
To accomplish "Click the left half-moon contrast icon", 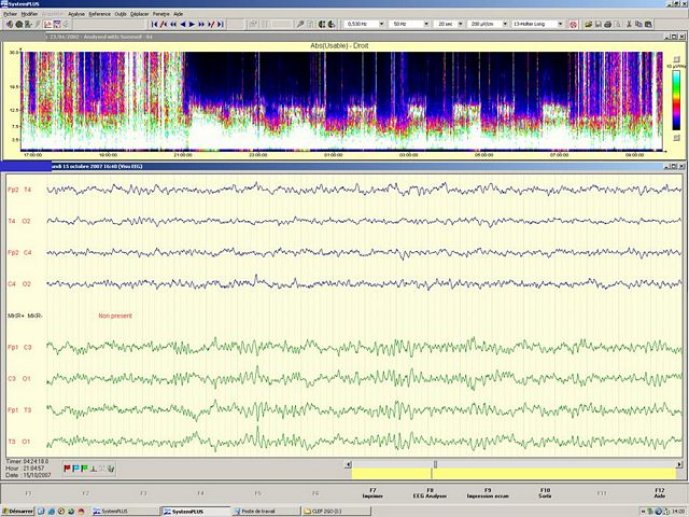I will click(322, 24).
